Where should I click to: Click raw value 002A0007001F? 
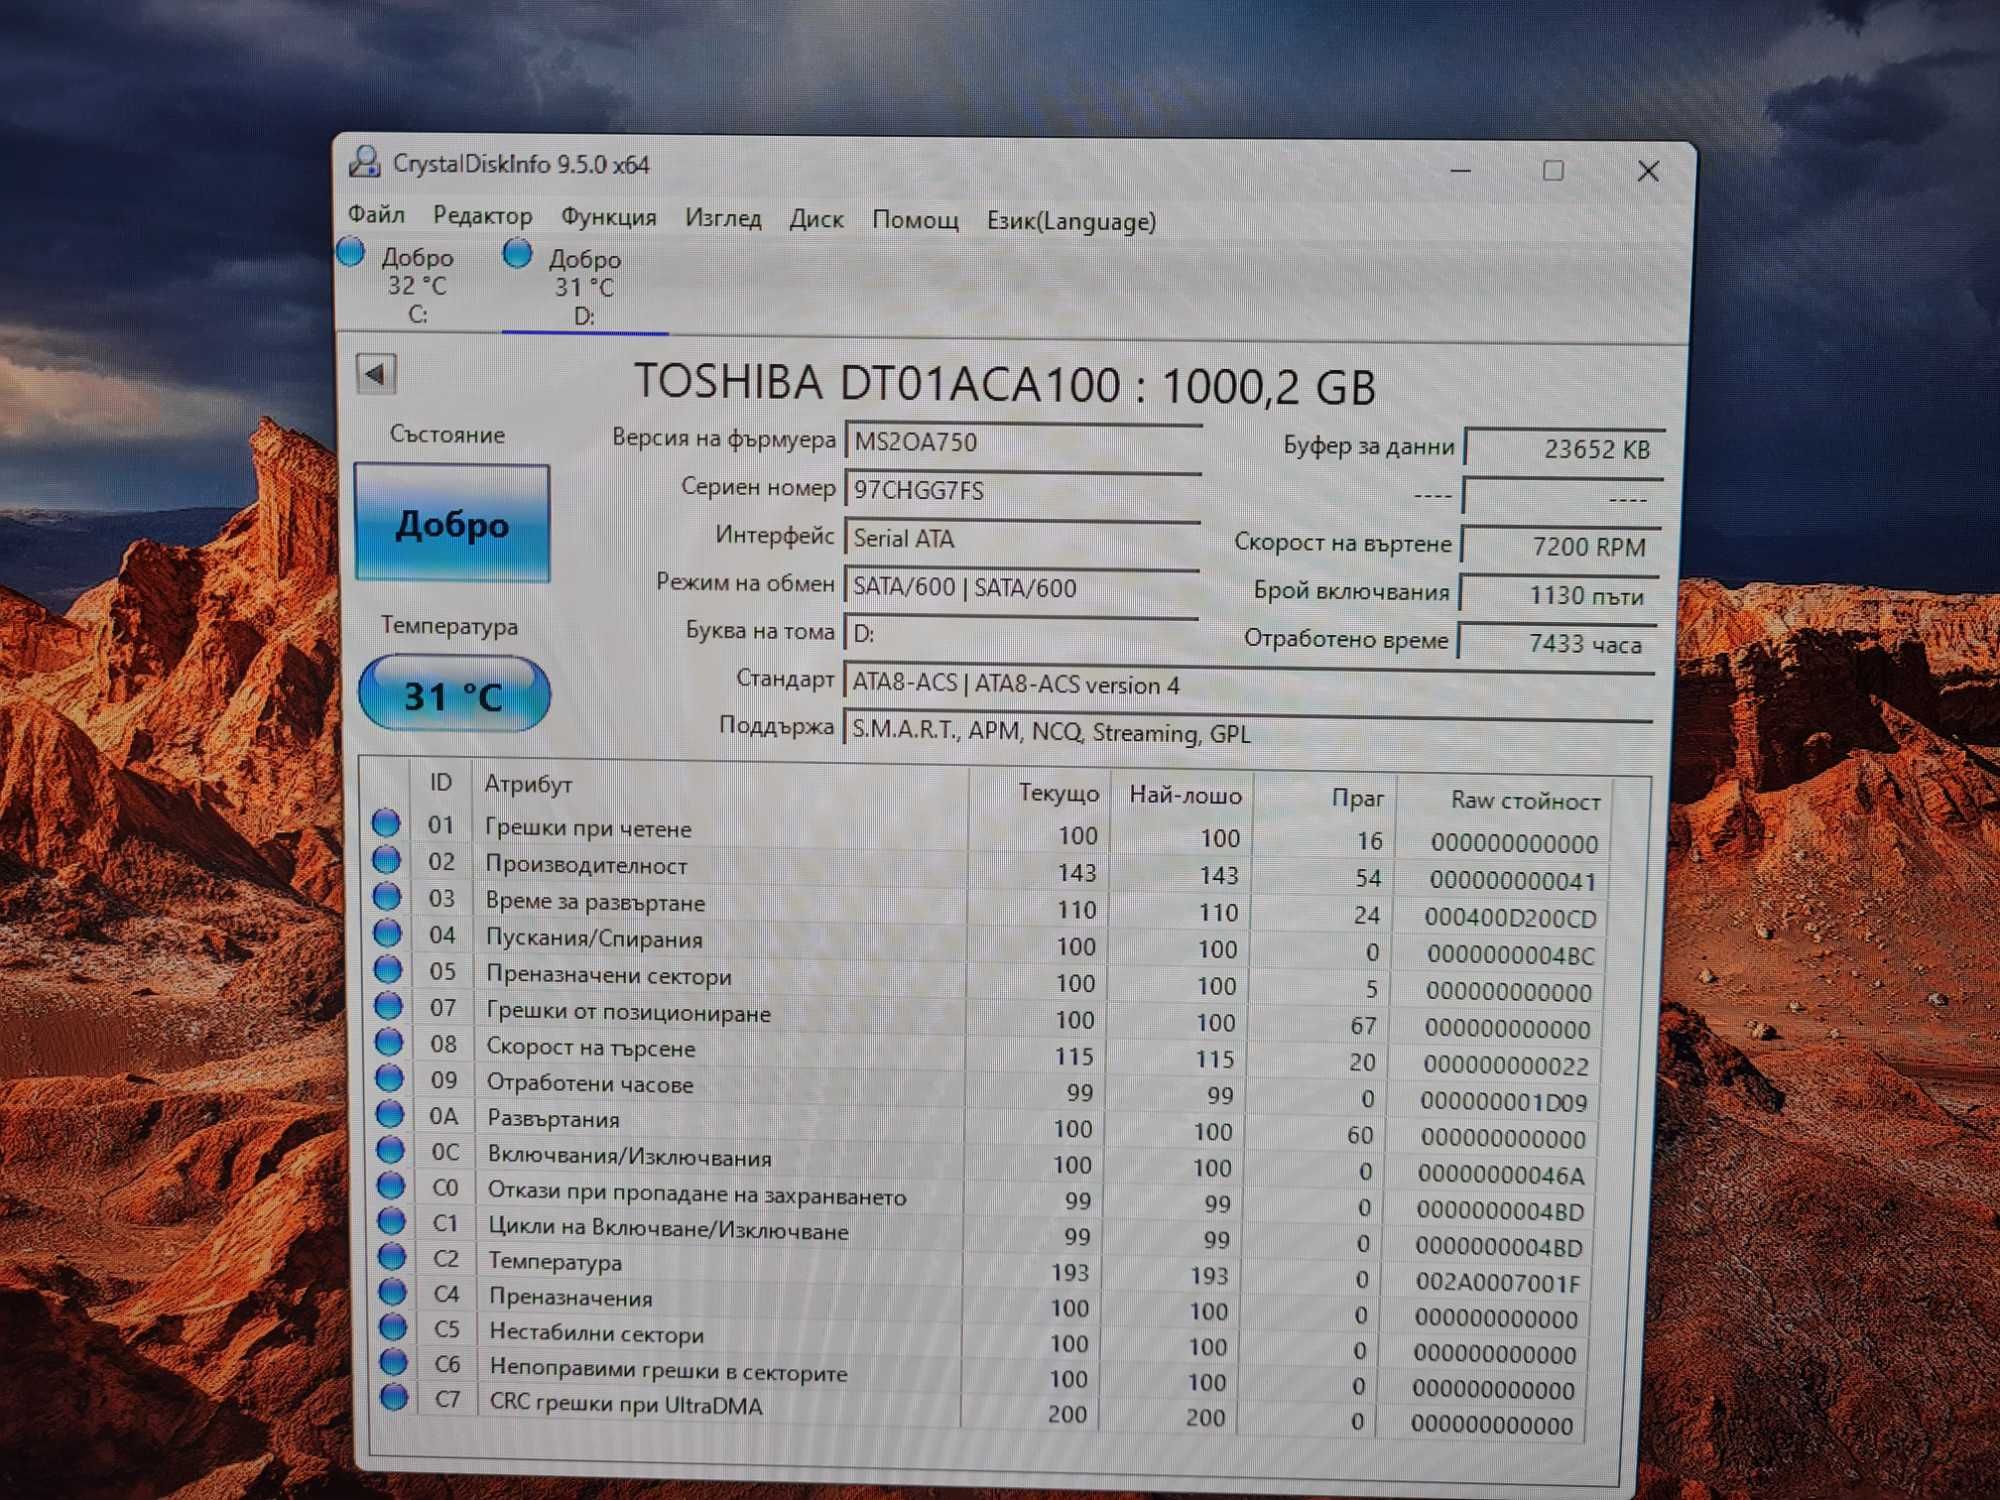(1498, 1282)
